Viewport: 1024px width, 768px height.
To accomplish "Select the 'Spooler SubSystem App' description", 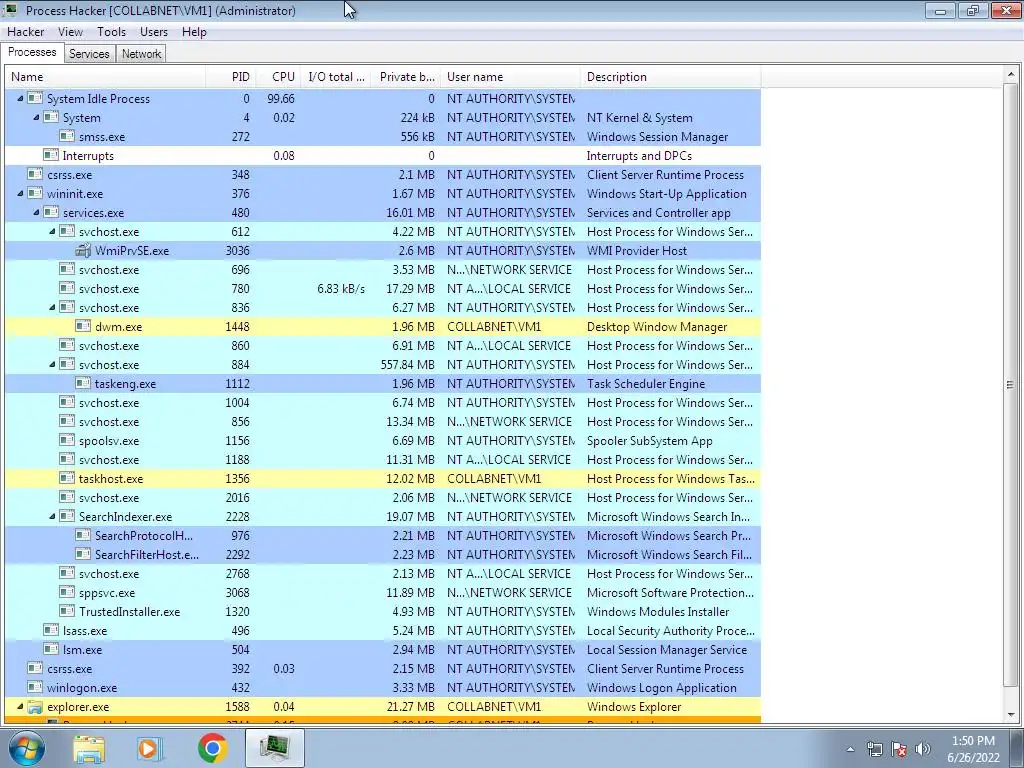I will pos(650,441).
